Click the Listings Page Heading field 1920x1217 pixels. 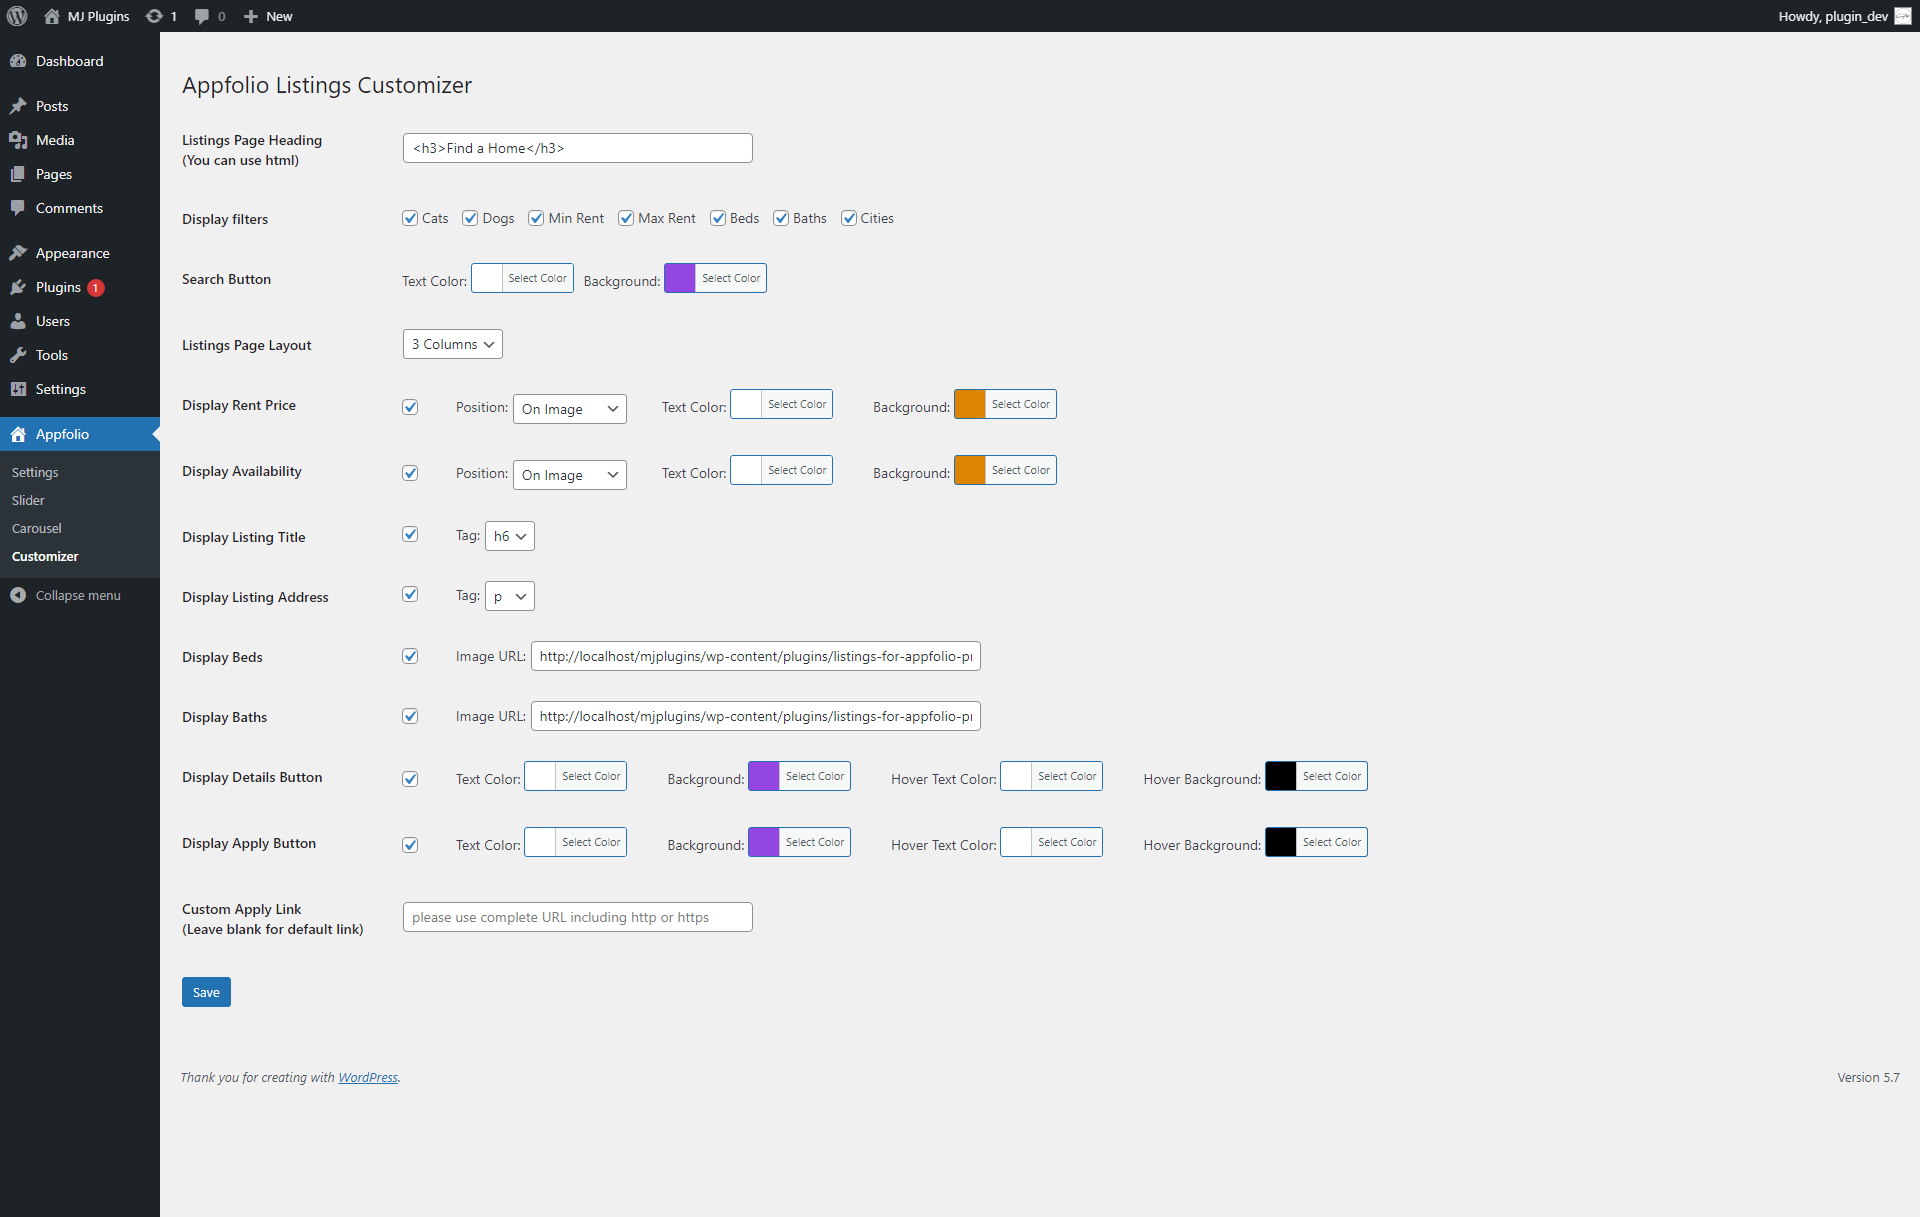tap(578, 148)
